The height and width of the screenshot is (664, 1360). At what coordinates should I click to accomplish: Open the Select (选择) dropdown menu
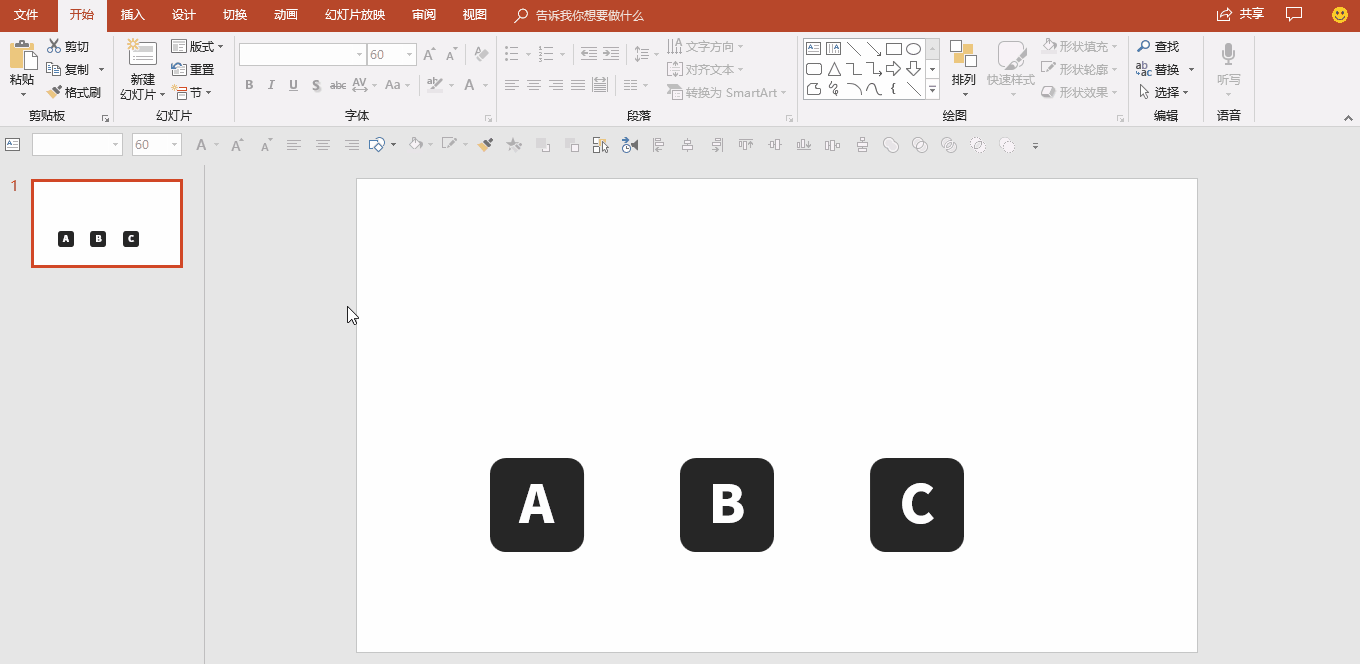coord(1164,92)
